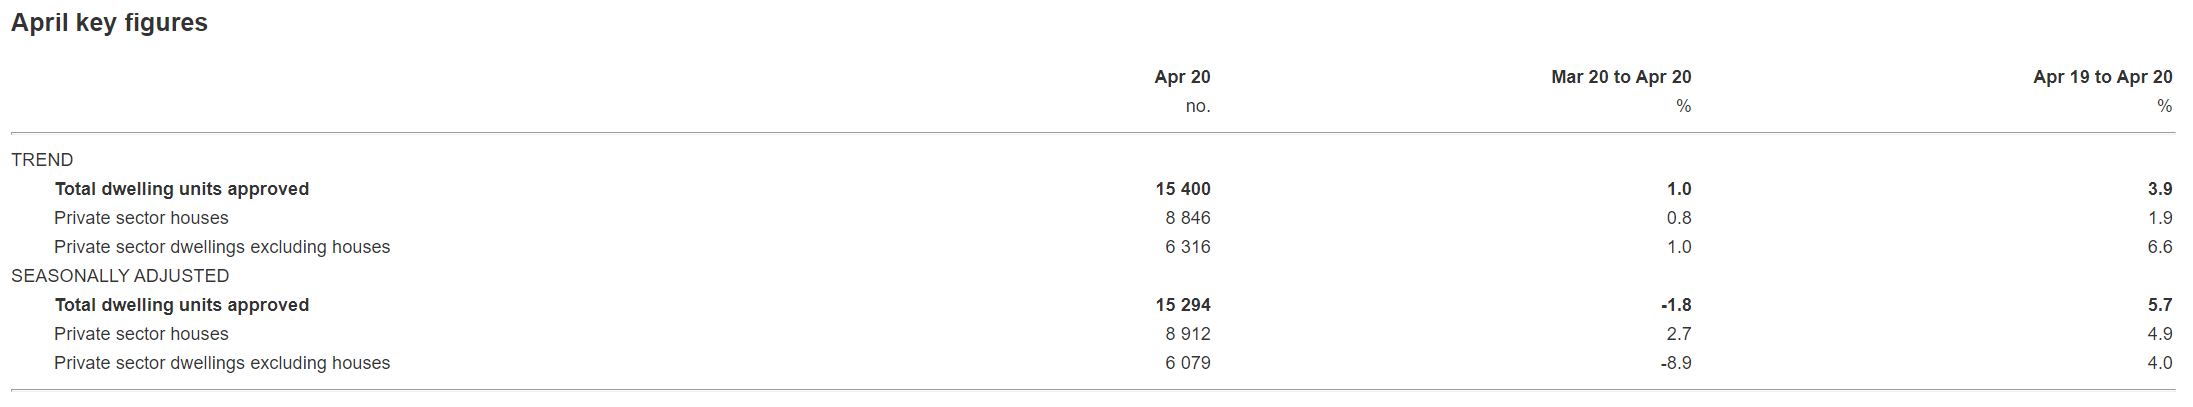Click the "April key figures" heading
The image size is (2193, 407).
(109, 23)
